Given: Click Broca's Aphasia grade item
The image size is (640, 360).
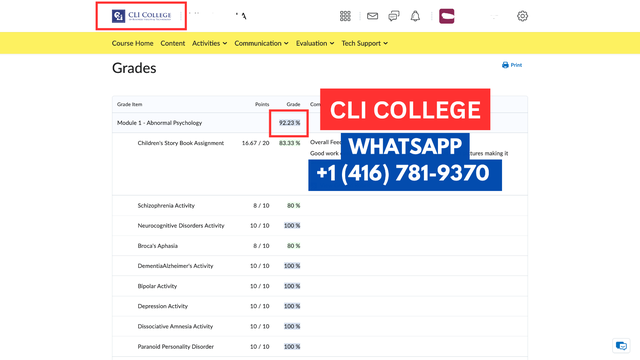Looking at the screenshot, I should coord(158,246).
